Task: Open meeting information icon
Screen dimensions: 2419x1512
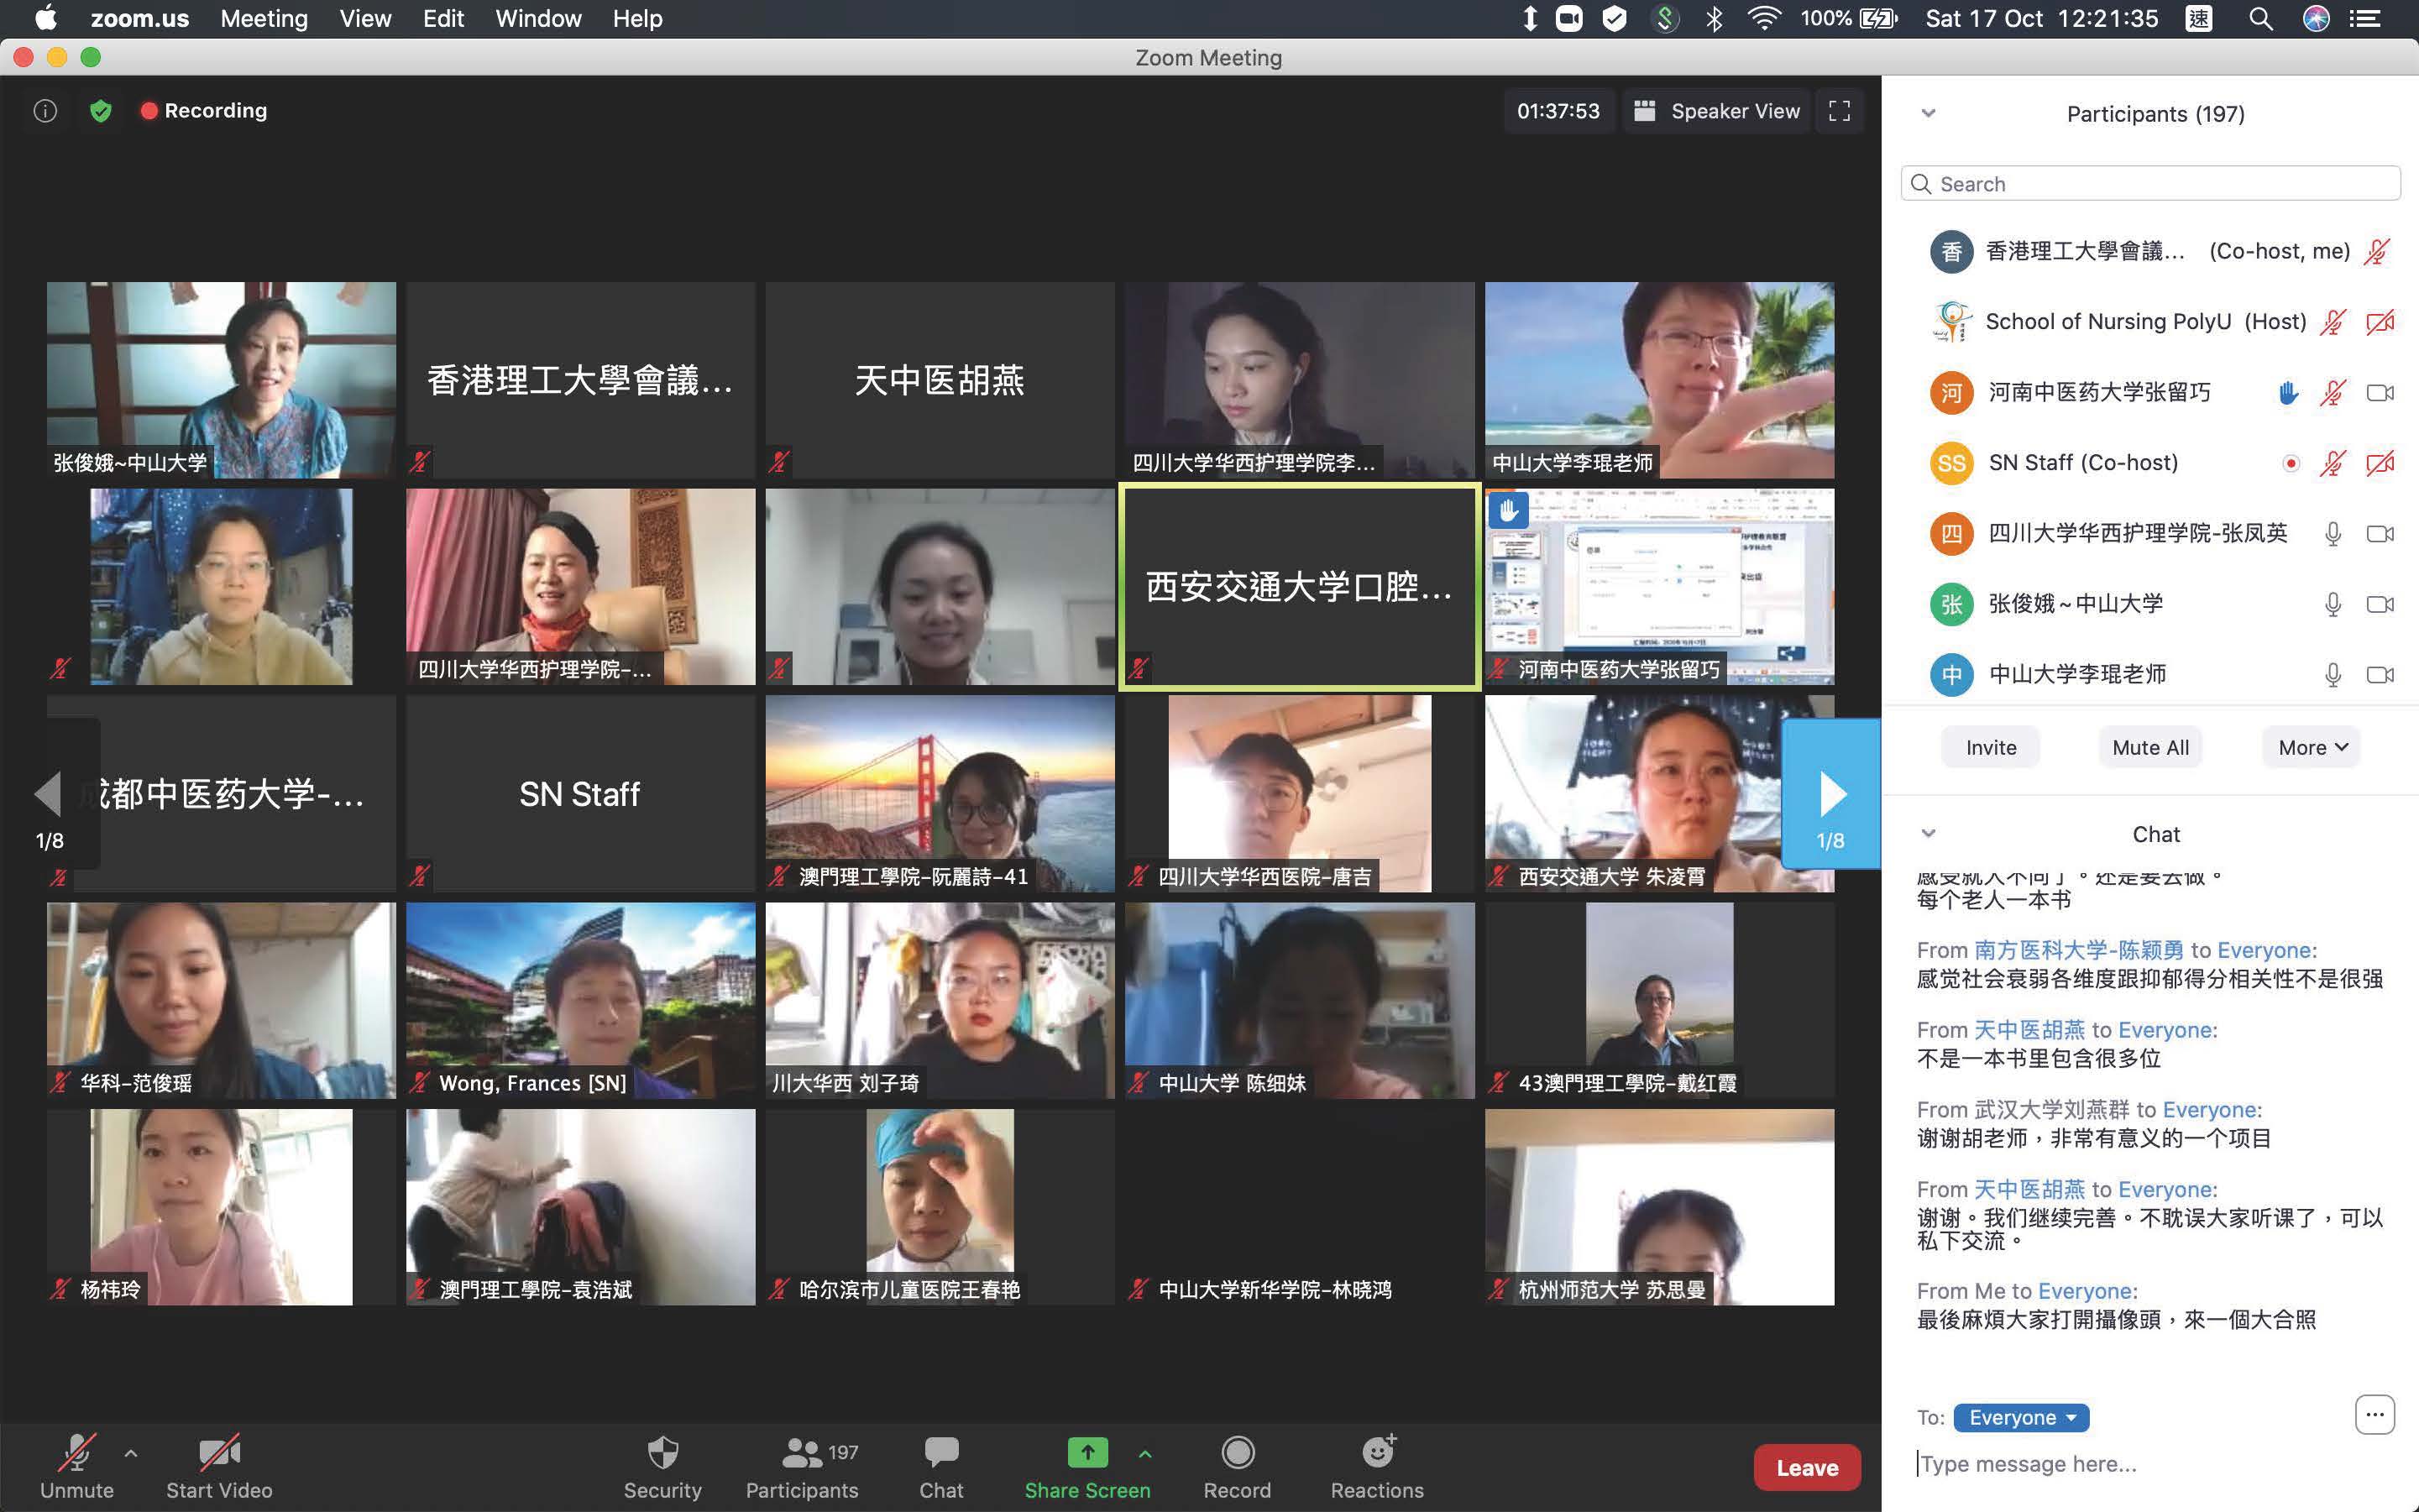Action: point(45,111)
